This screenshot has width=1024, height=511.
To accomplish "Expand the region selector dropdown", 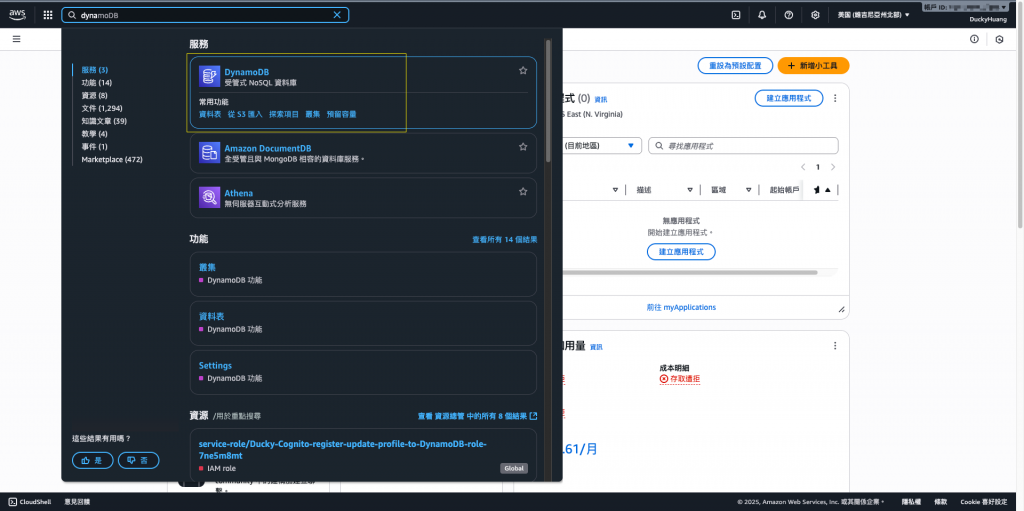I will click(x=873, y=15).
